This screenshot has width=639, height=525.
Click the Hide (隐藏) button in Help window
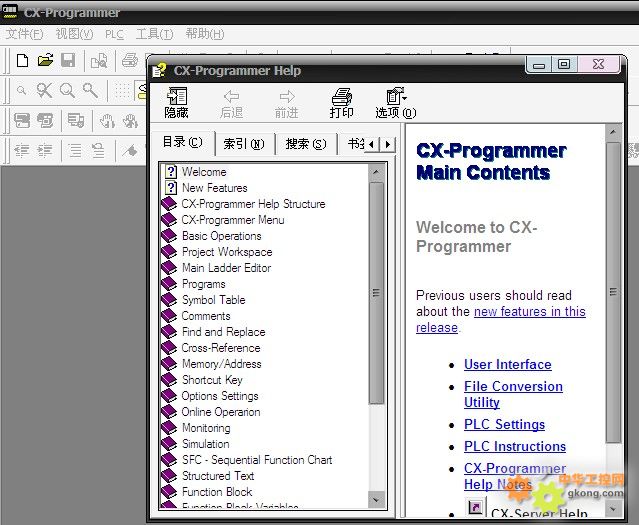point(176,103)
